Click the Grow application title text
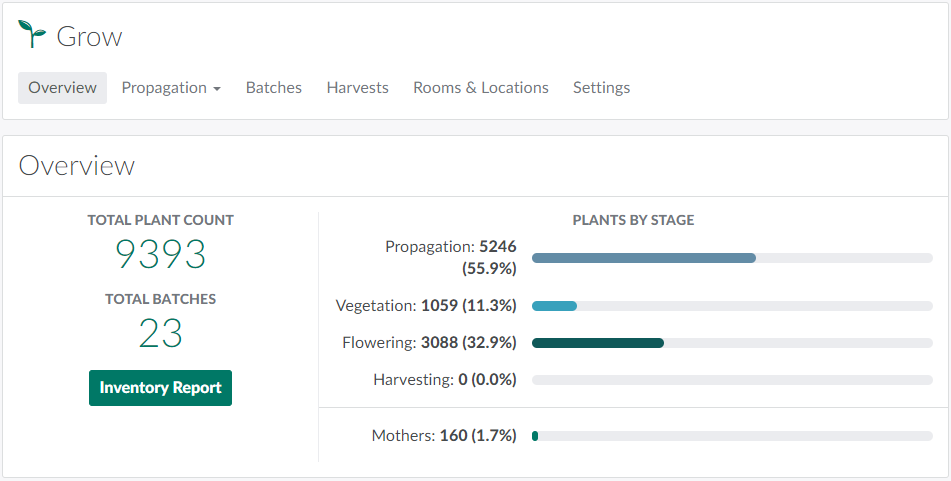The width and height of the screenshot is (951, 481). pyautogui.click(x=89, y=37)
